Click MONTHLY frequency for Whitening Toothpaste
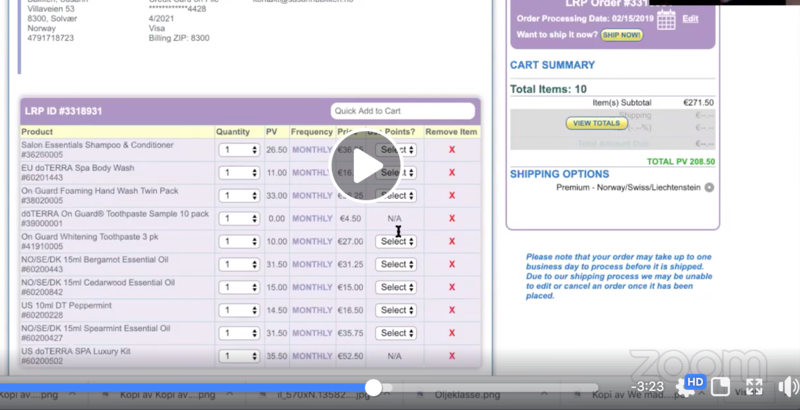This screenshot has width=800, height=410. (312, 241)
